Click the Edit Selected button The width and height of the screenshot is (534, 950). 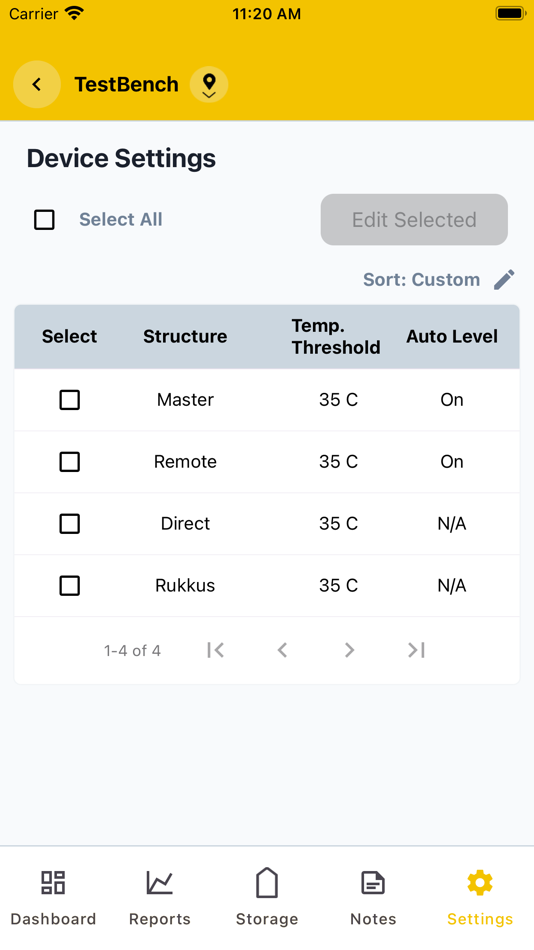[414, 219]
